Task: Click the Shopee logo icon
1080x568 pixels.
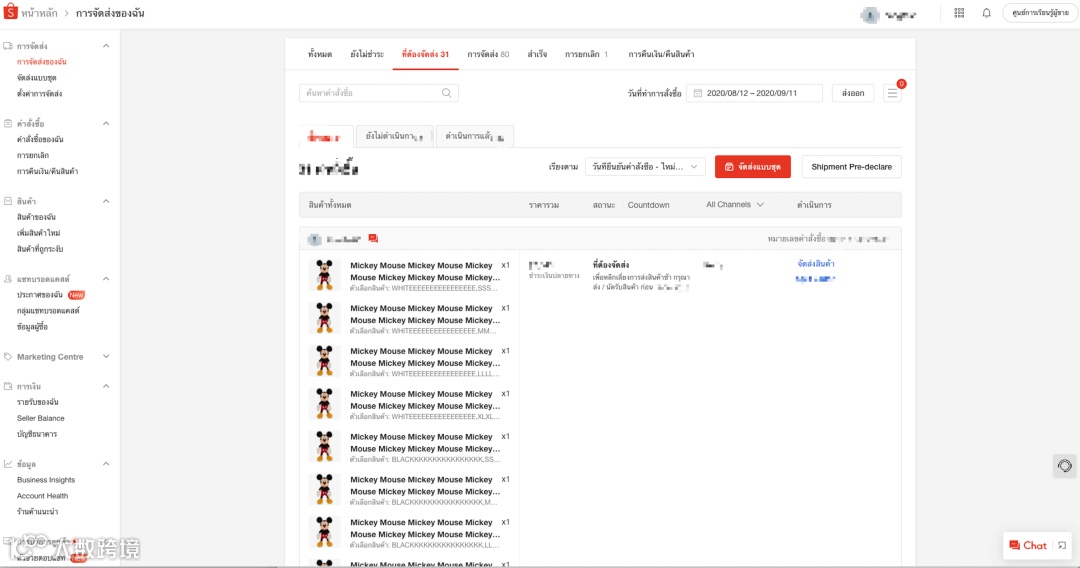Action: coord(10,12)
